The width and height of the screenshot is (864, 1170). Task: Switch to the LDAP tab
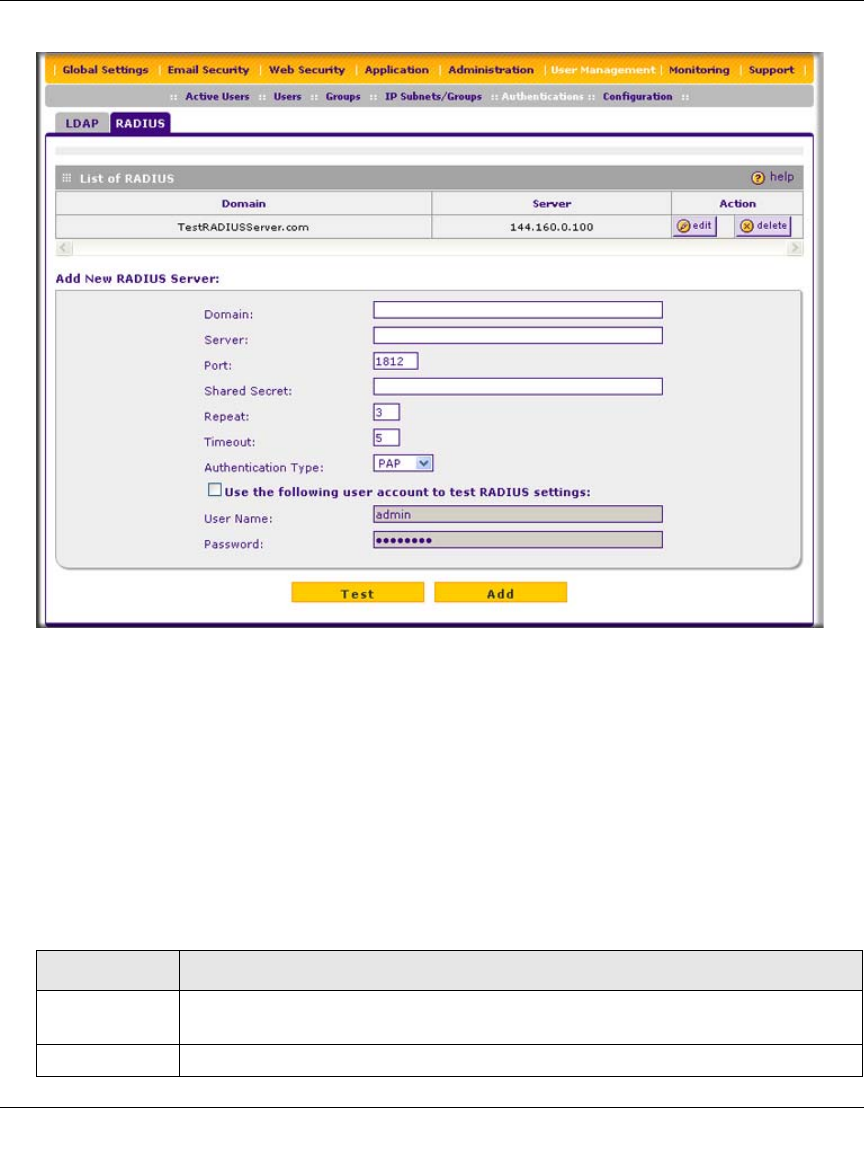point(81,123)
